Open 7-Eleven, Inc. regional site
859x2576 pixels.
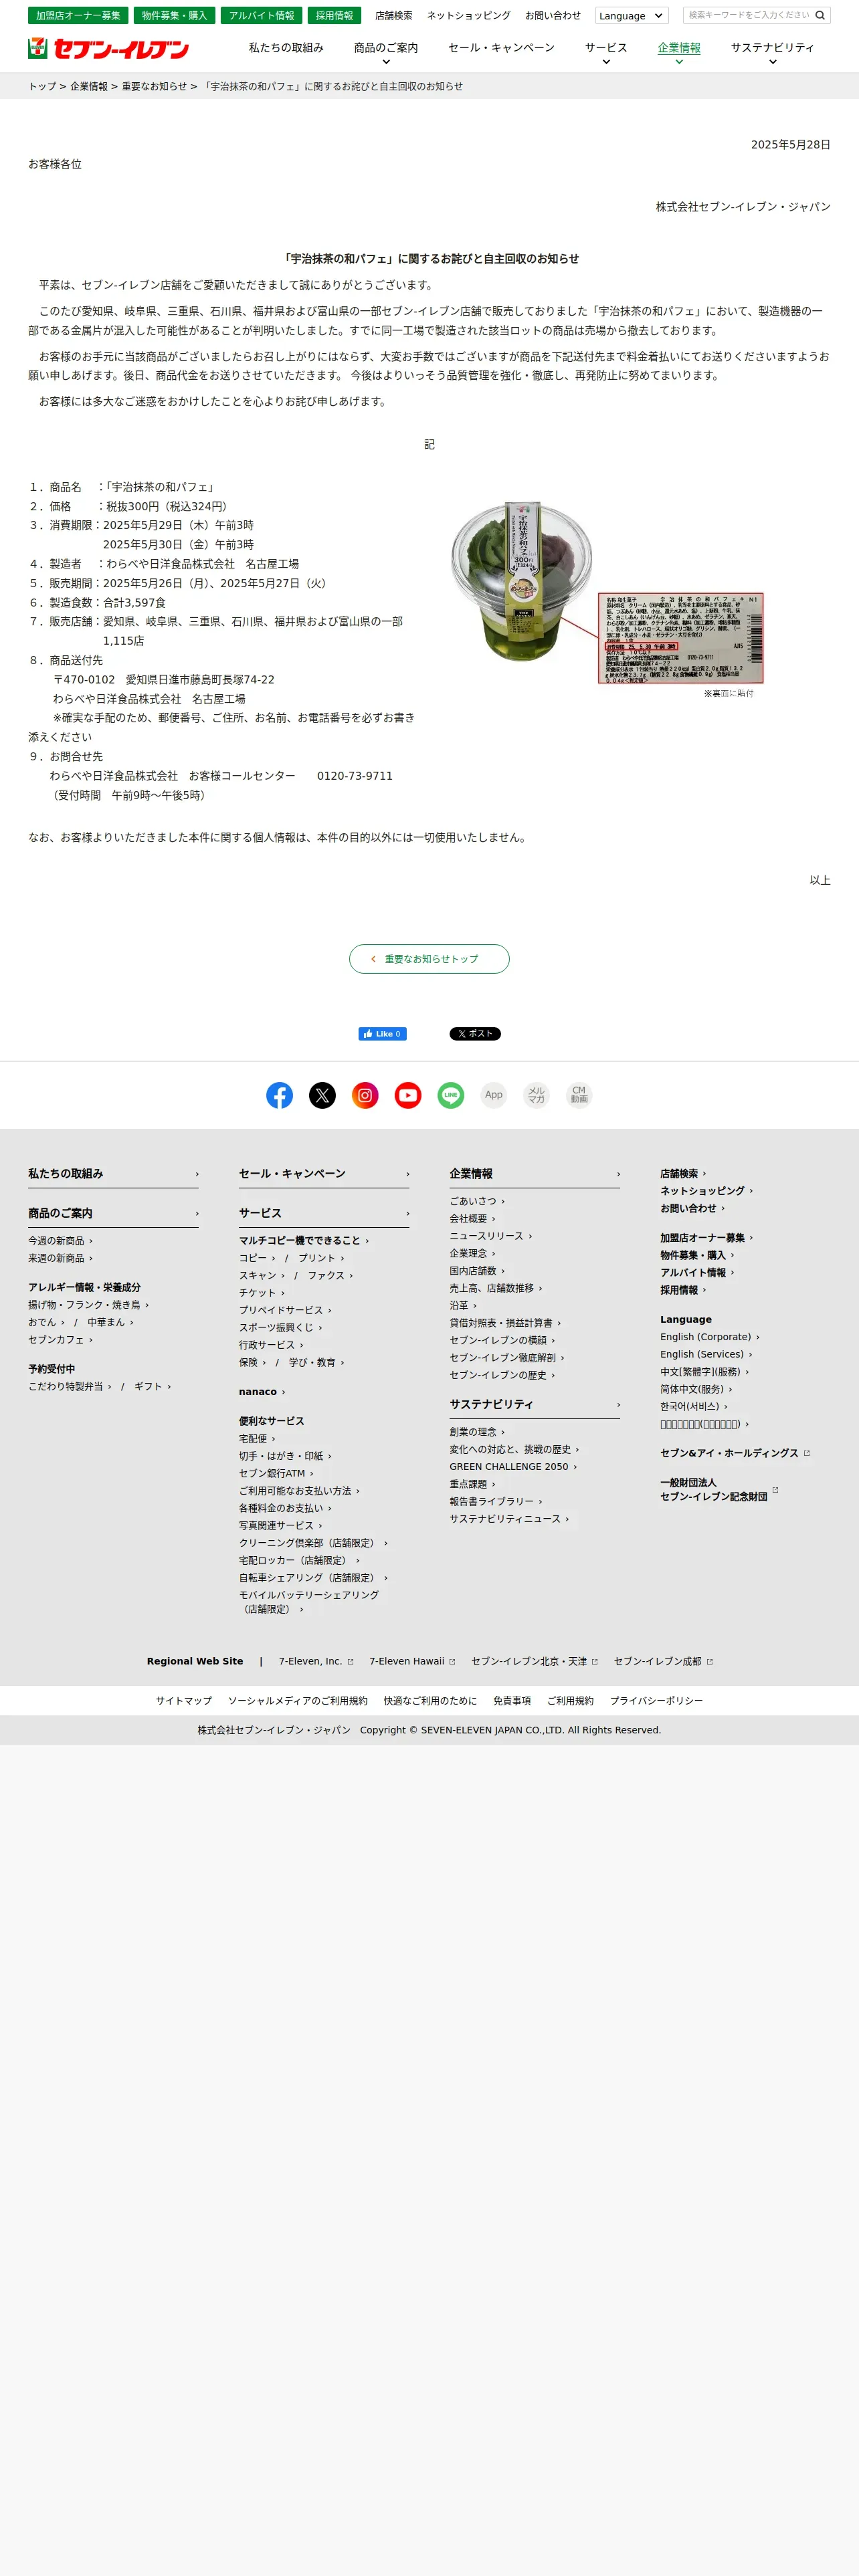click(x=316, y=1662)
